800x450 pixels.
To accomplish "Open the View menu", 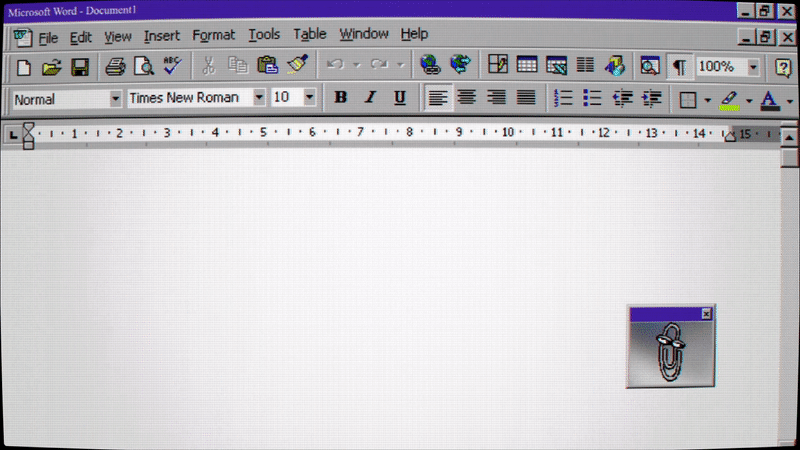I will coord(118,37).
